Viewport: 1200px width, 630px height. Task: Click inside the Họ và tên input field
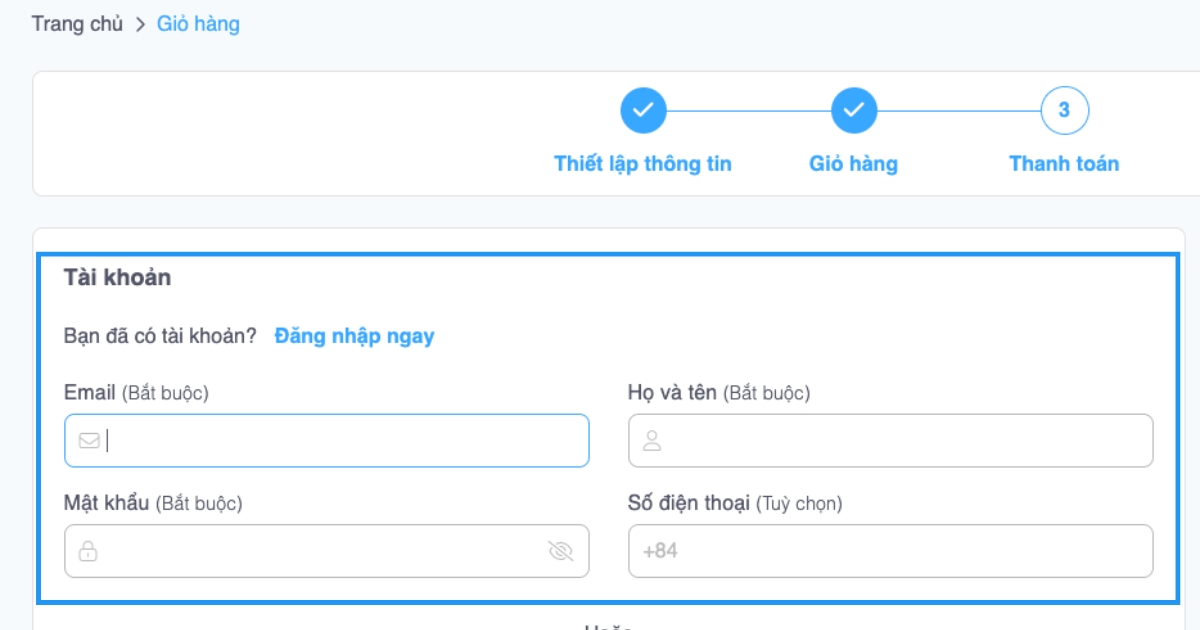click(x=890, y=440)
